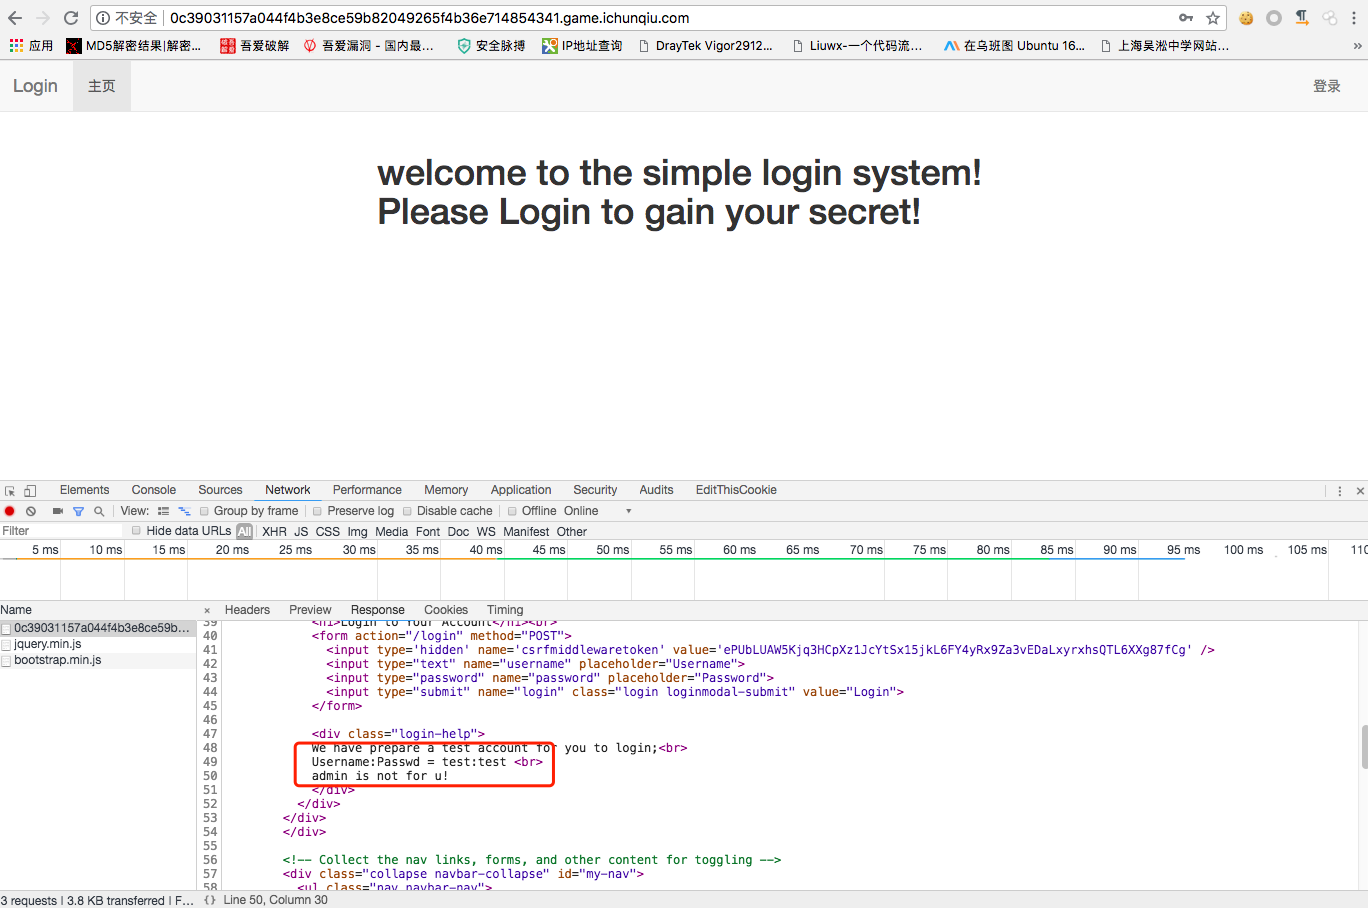Image resolution: width=1368 pixels, height=908 pixels.
Task: Clear the network log
Action: 31,511
